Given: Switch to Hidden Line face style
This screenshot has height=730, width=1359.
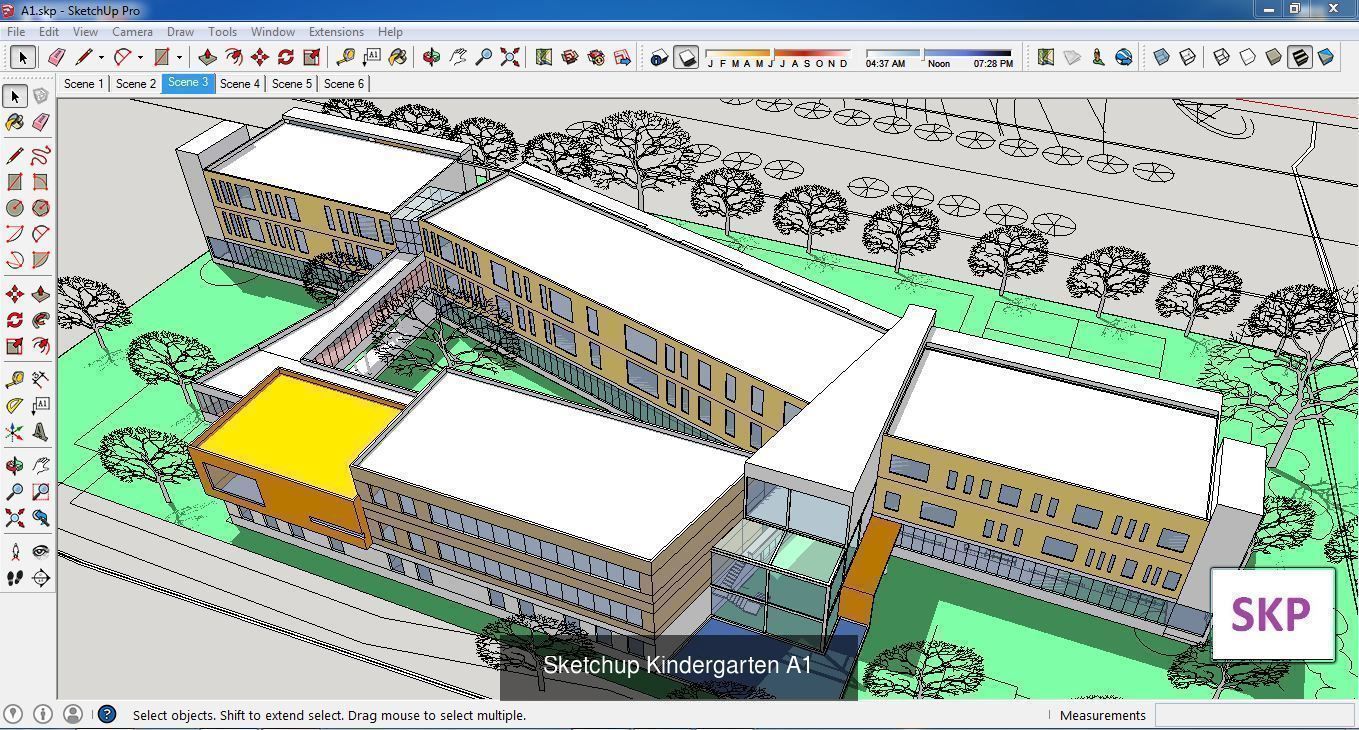Looking at the screenshot, I should pos(1247,57).
